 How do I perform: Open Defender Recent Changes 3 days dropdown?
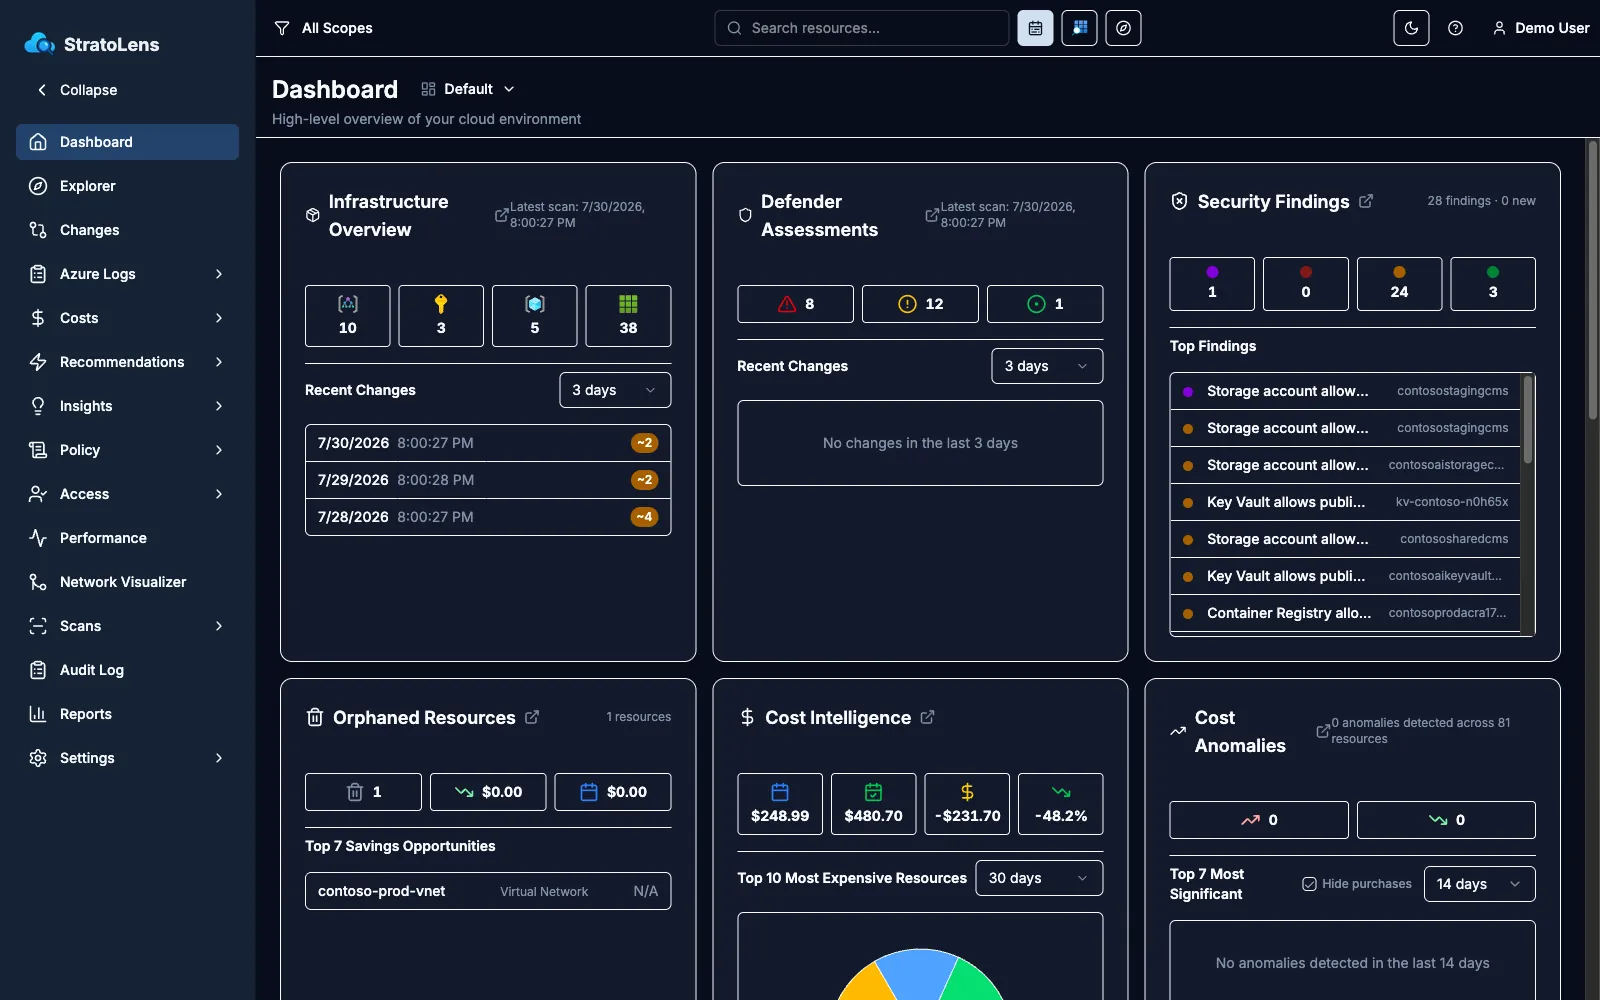(x=1047, y=366)
